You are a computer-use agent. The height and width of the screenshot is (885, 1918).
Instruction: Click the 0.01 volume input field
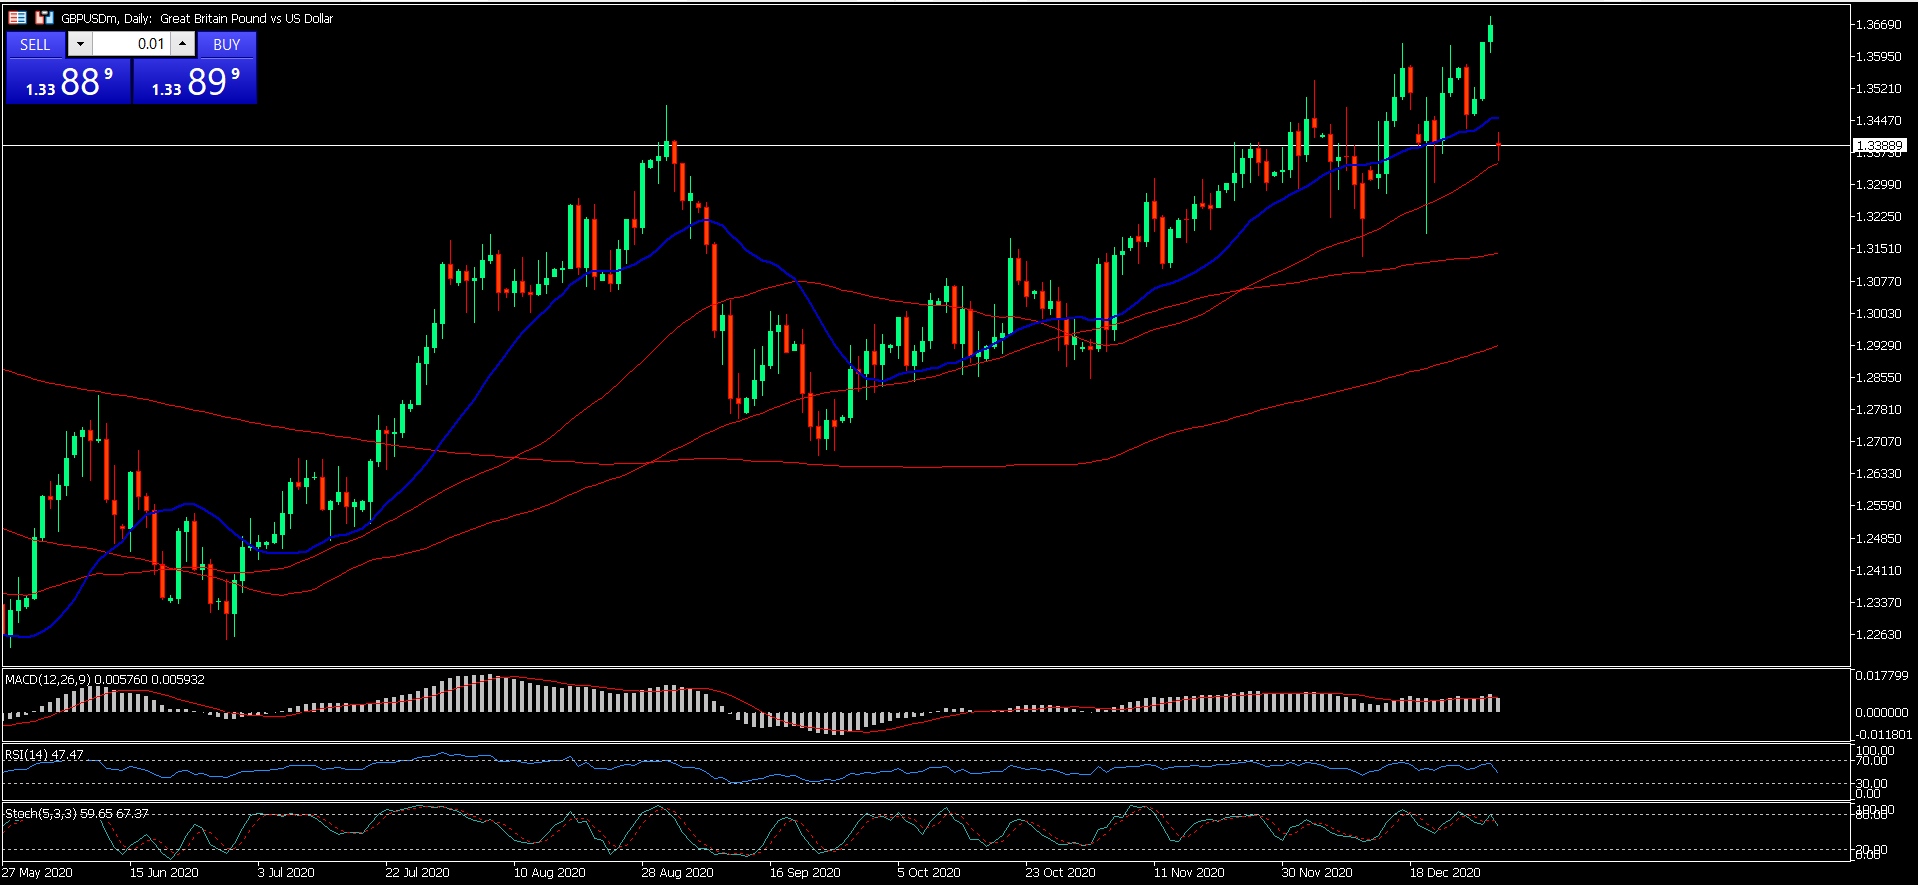point(131,44)
